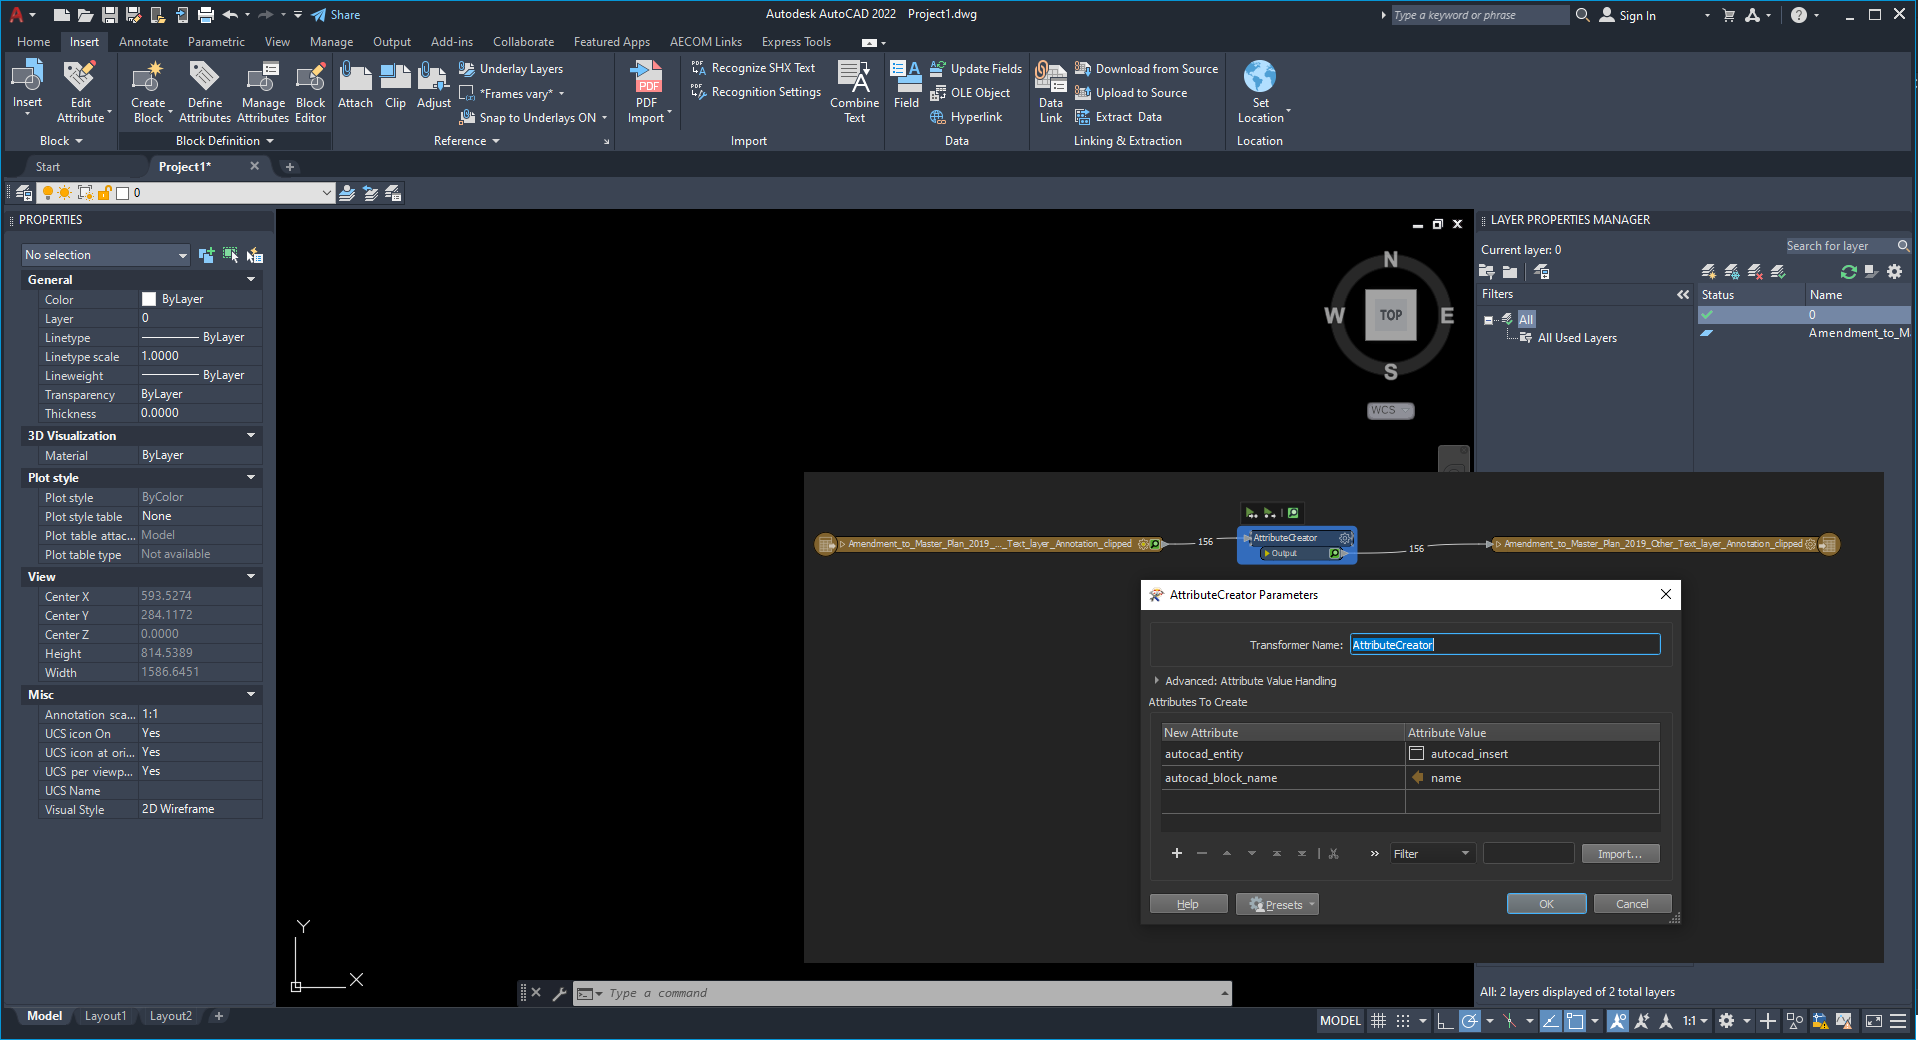This screenshot has width=1918, height=1040.
Task: Toggle 2D object snap in status bar
Action: [x=1575, y=1021]
